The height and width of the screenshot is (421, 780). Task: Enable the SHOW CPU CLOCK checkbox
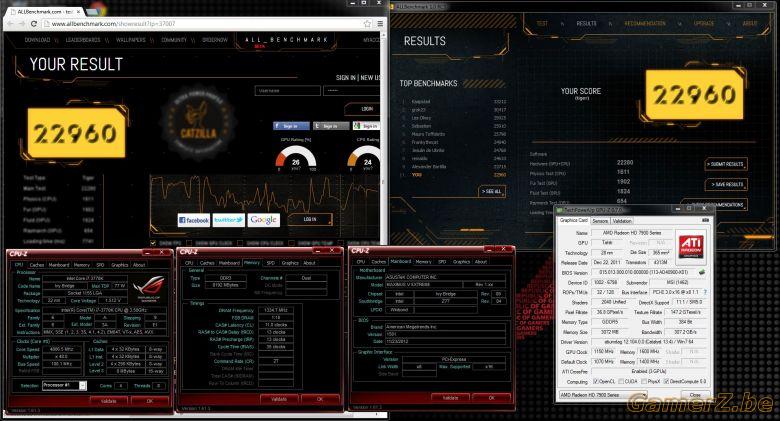pos(240,243)
